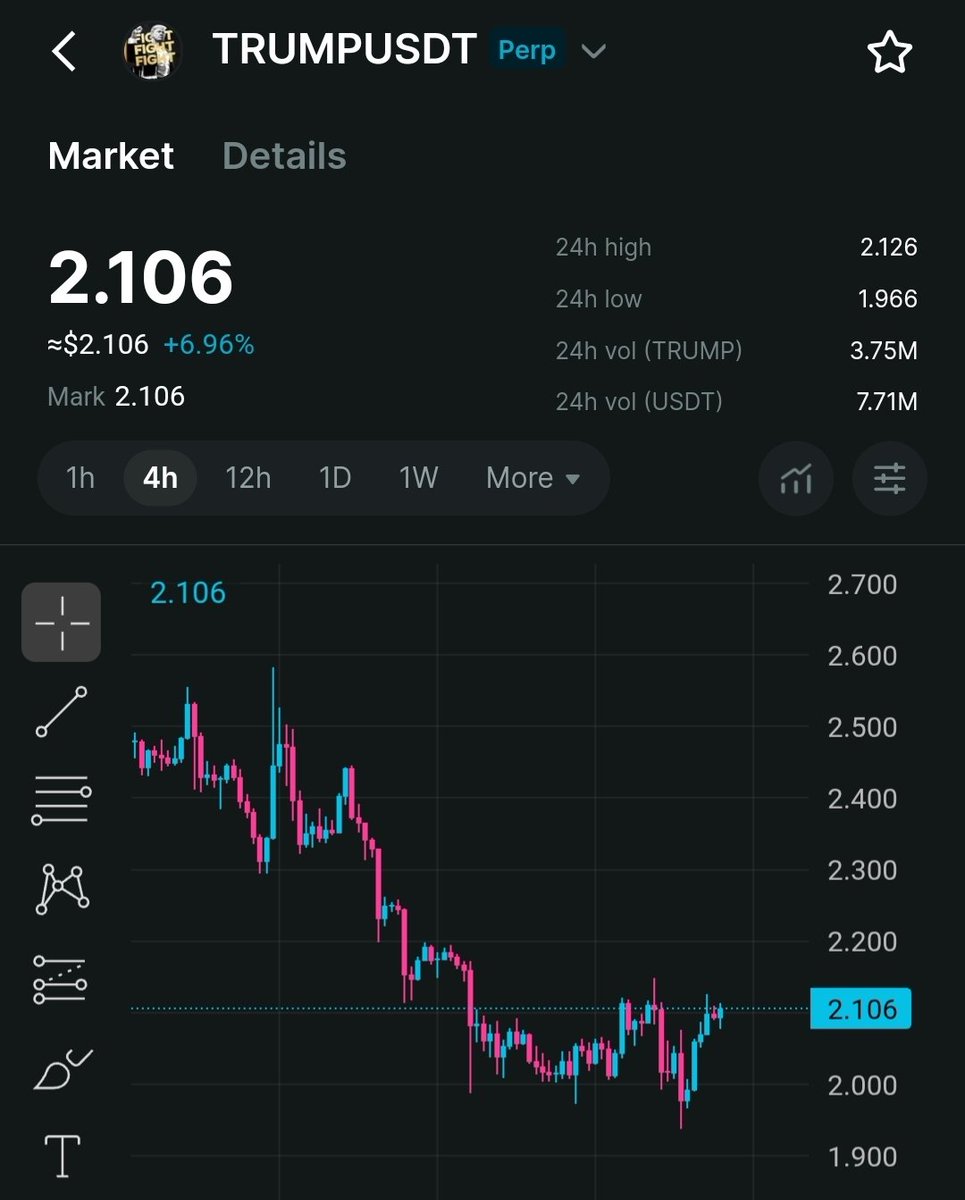Select the text annotation tool
The image size is (965, 1200).
click(62, 1155)
